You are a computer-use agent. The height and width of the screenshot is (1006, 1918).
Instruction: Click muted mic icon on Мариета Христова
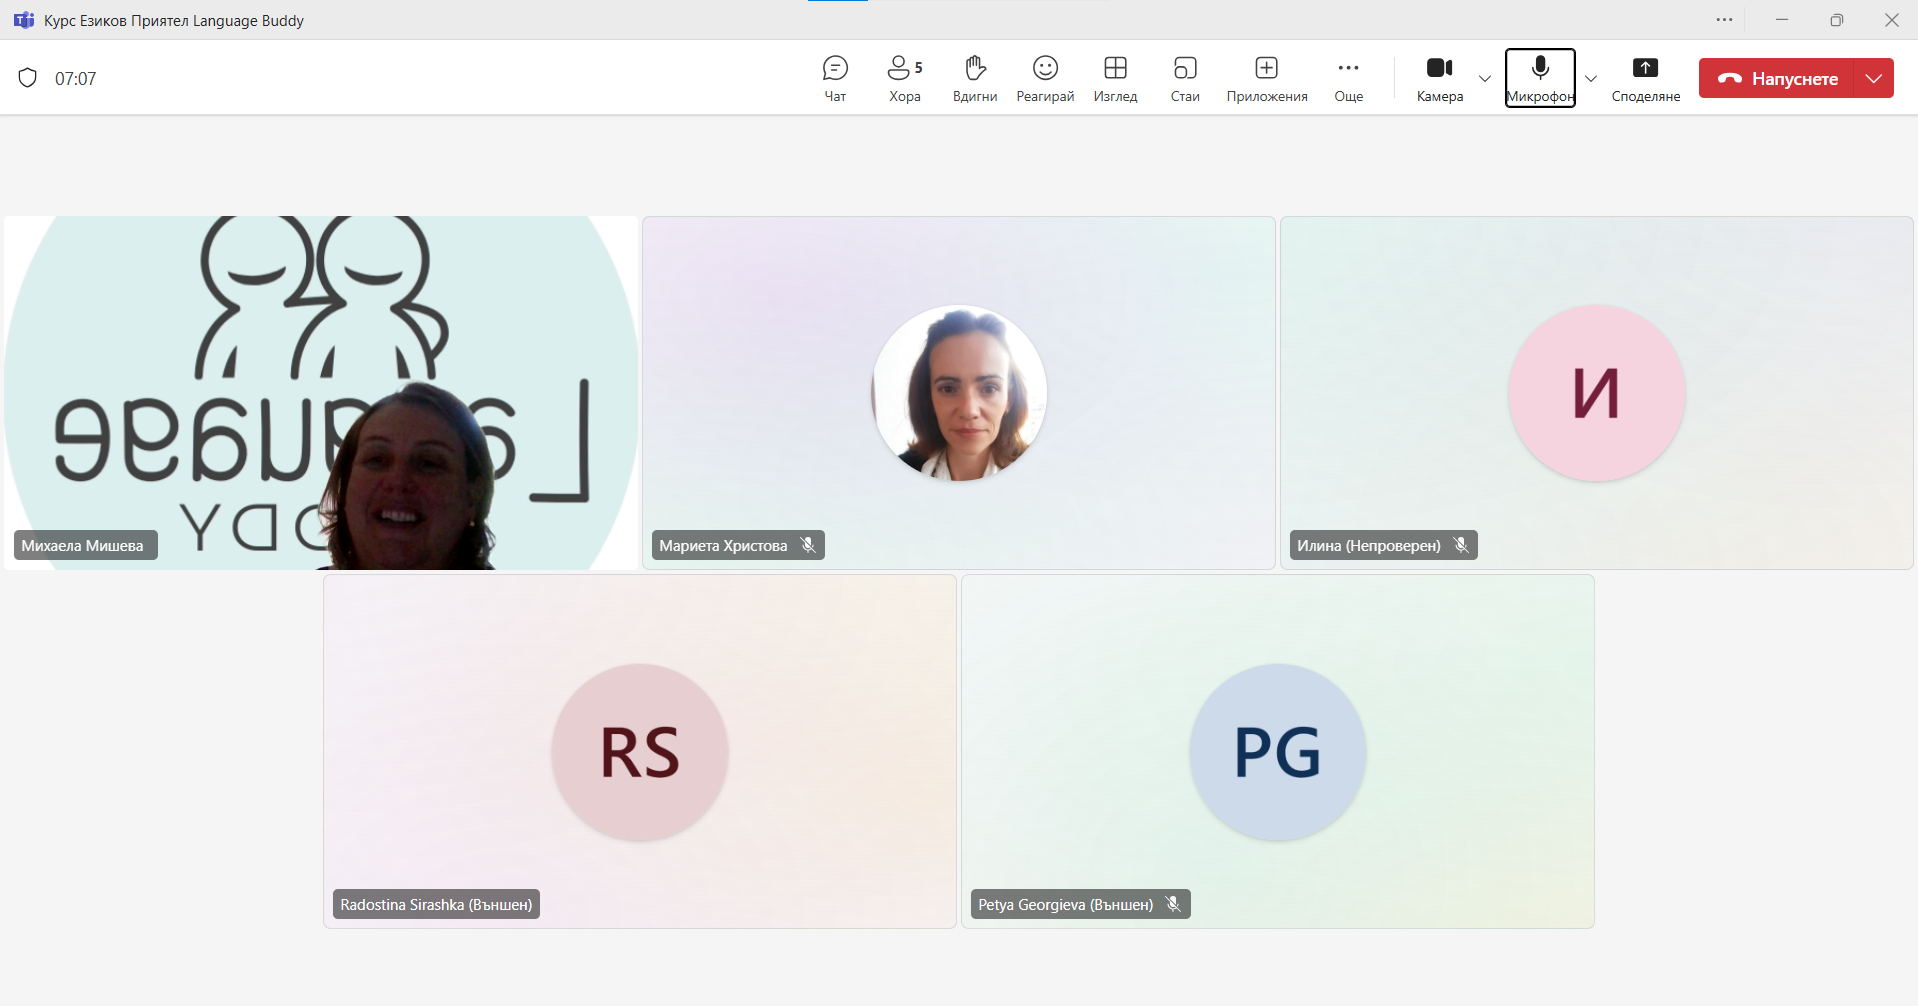[x=808, y=545]
